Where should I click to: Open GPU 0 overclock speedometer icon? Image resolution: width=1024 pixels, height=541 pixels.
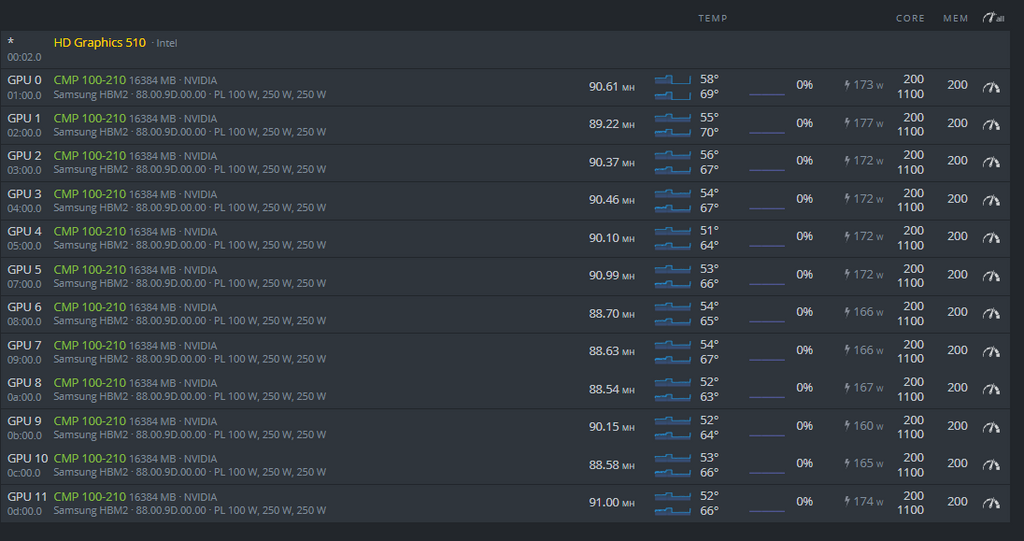click(991, 87)
